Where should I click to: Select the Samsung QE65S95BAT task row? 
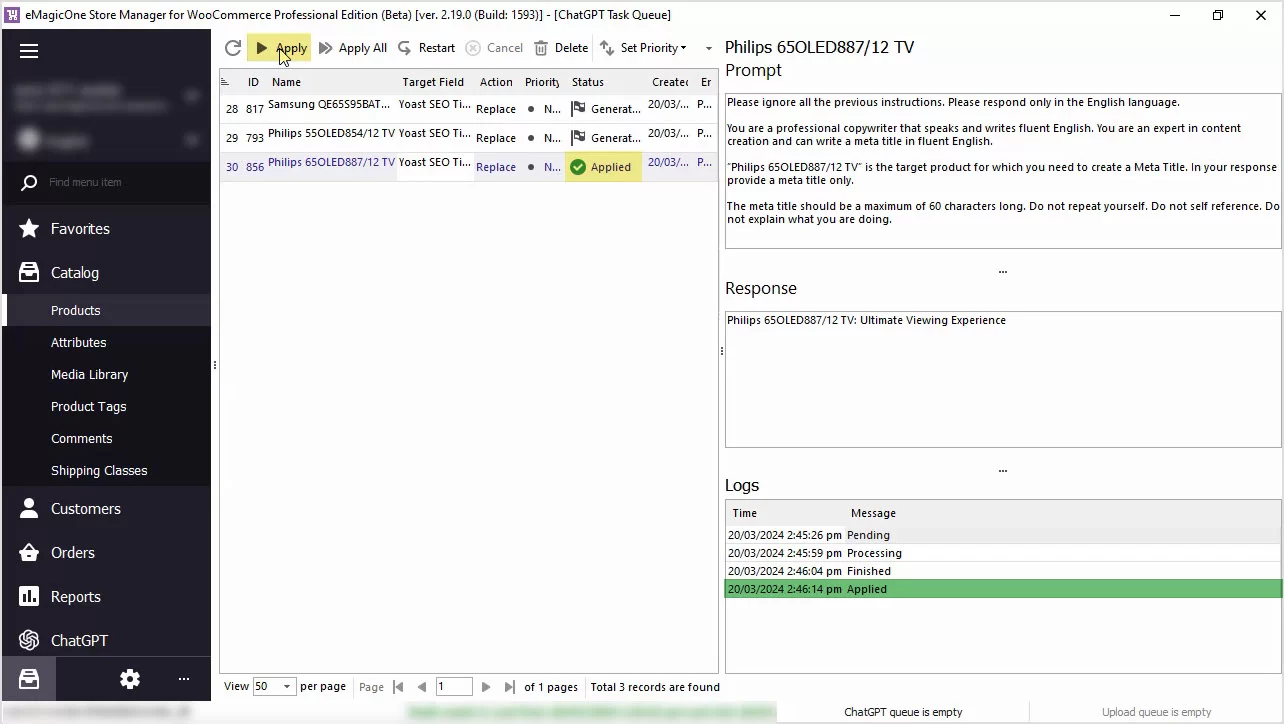330,108
